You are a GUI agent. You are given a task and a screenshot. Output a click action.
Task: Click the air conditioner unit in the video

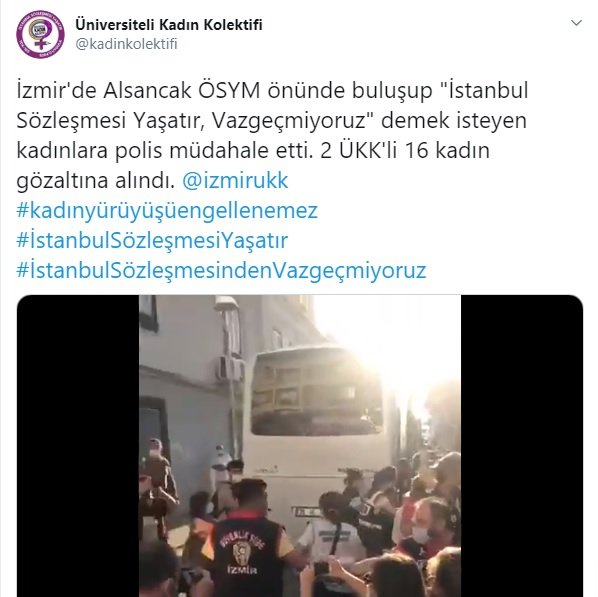[x=230, y=368]
